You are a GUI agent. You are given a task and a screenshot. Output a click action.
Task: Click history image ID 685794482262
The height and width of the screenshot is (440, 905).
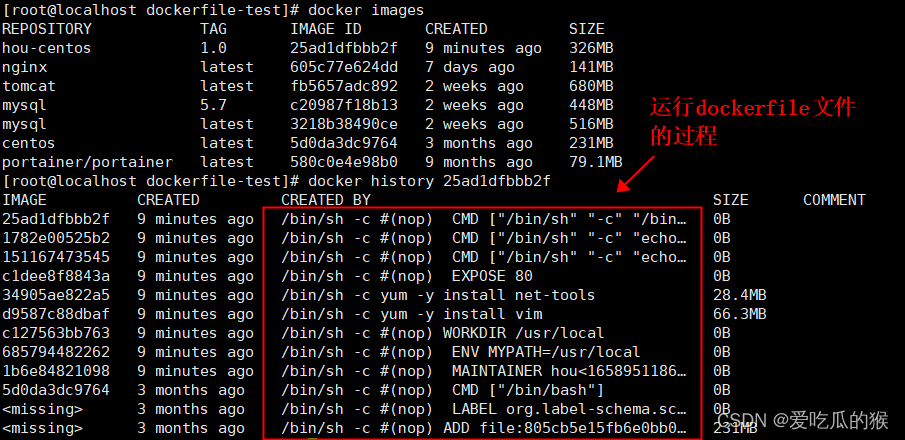pos(55,353)
